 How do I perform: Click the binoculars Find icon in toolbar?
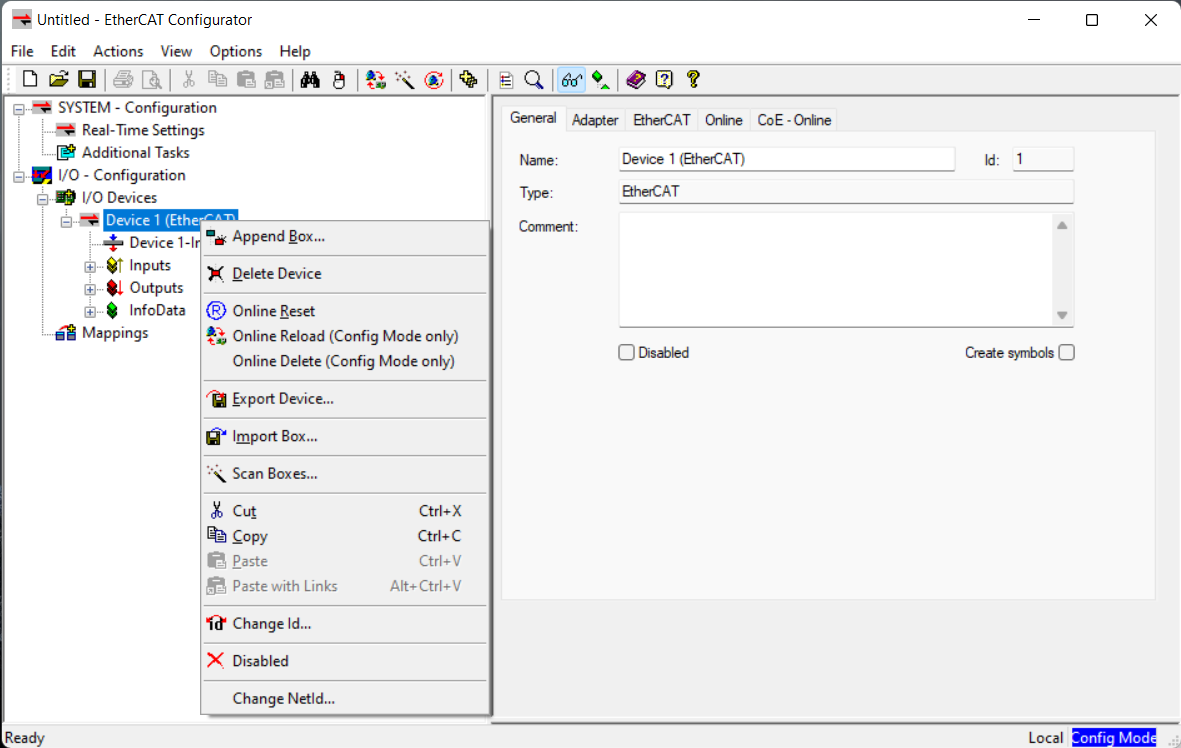[x=310, y=79]
